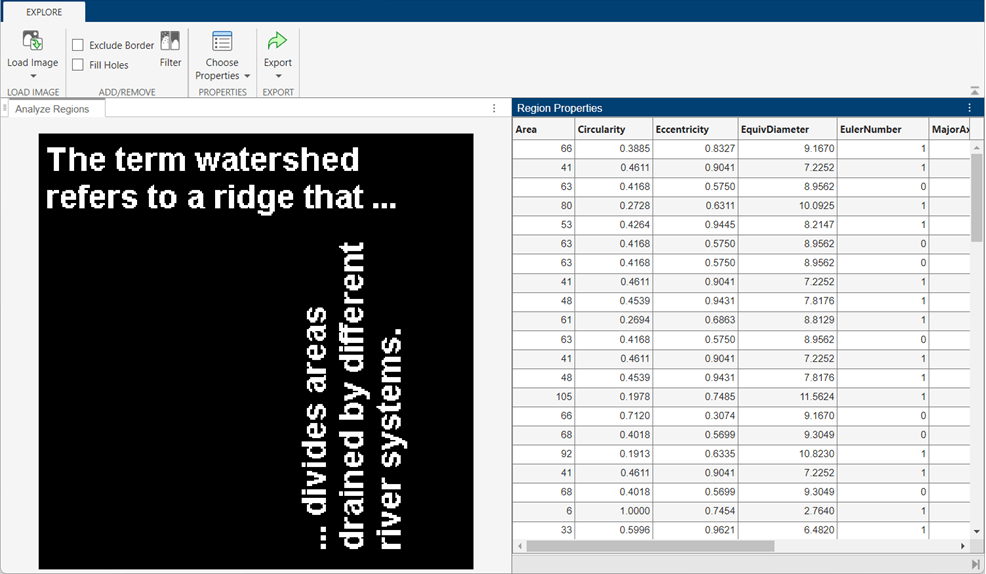Select the Circularity cell 1.0000
The image size is (986, 574).
(x=614, y=511)
